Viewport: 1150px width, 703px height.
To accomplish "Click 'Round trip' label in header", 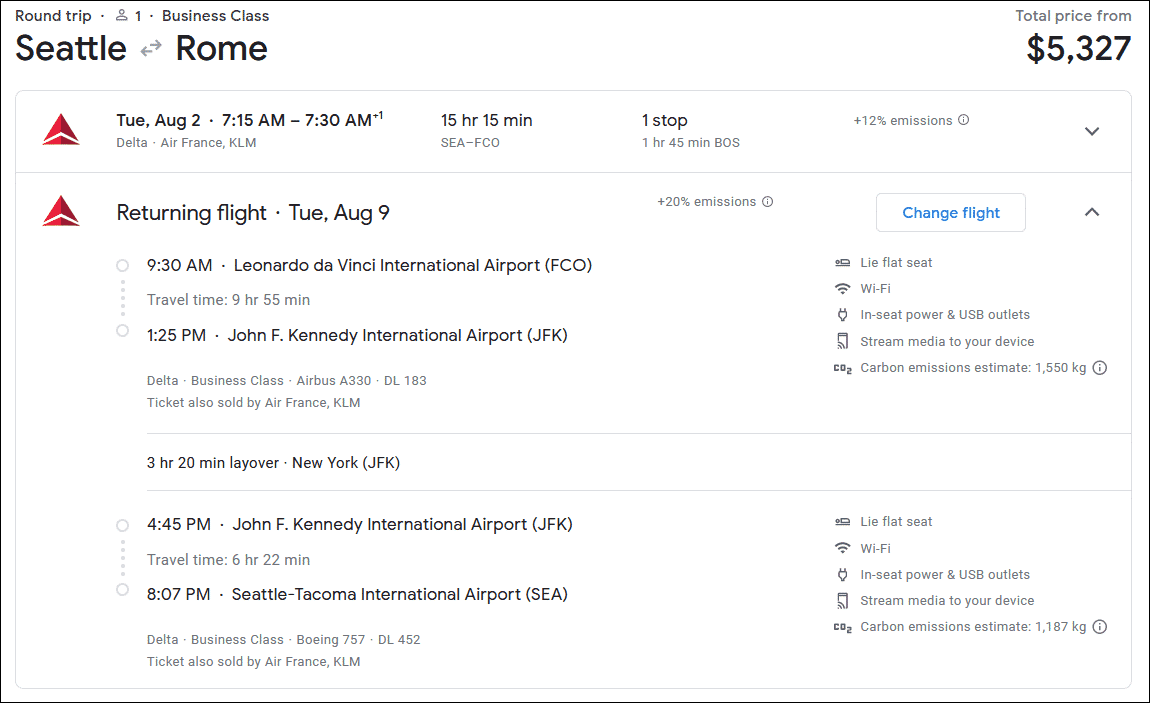I will (x=54, y=16).
